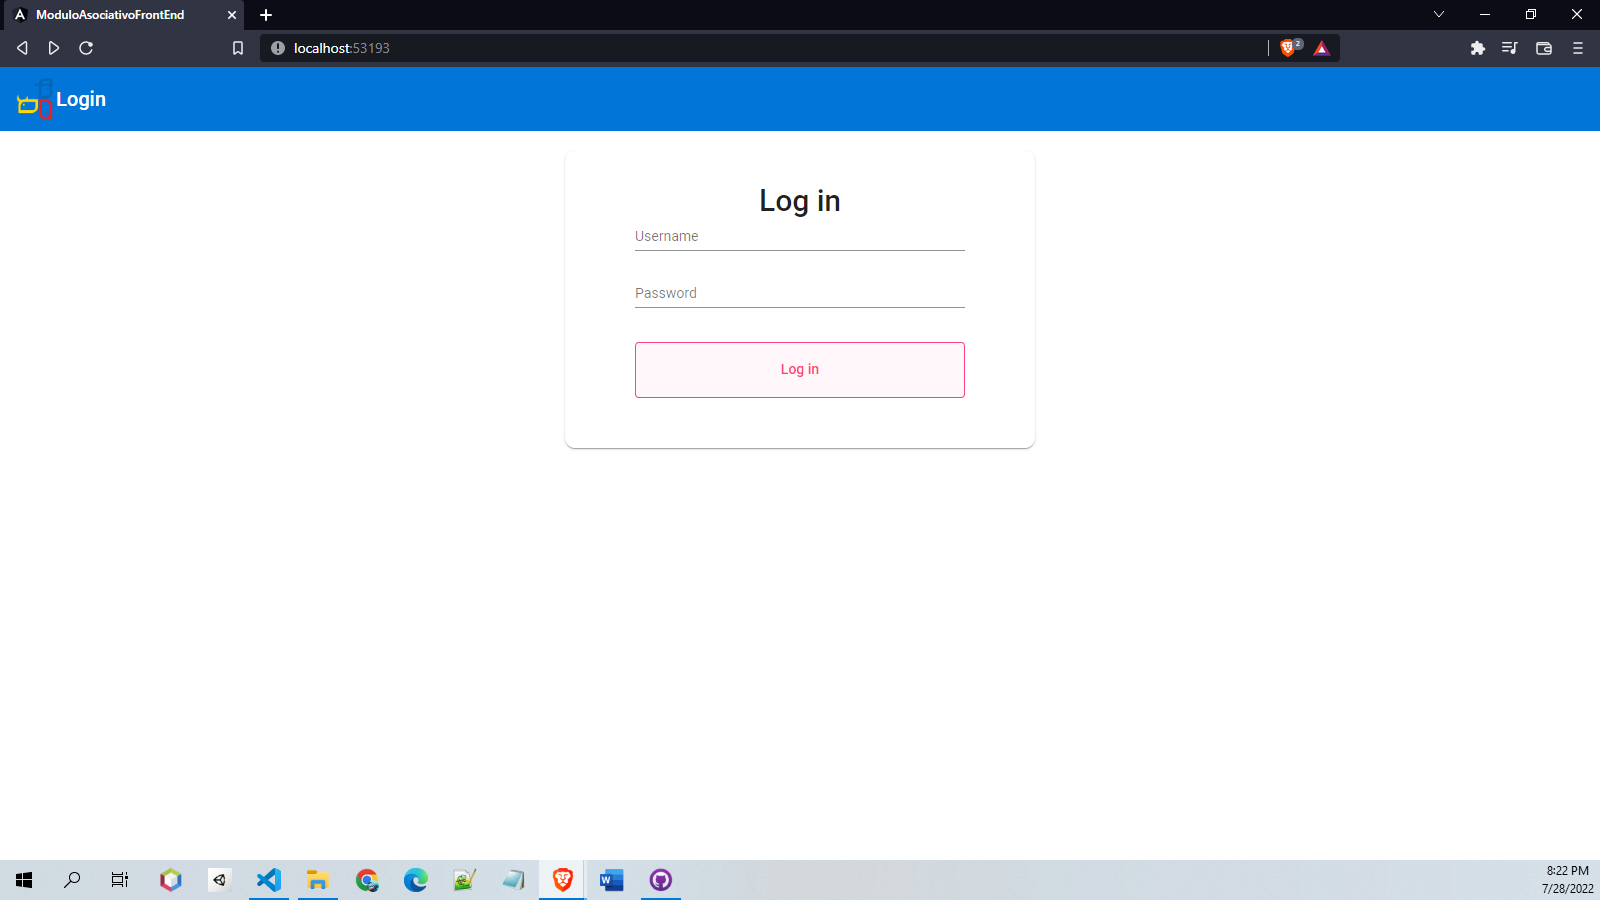Click the site info icon in address bar

pyautogui.click(x=278, y=48)
